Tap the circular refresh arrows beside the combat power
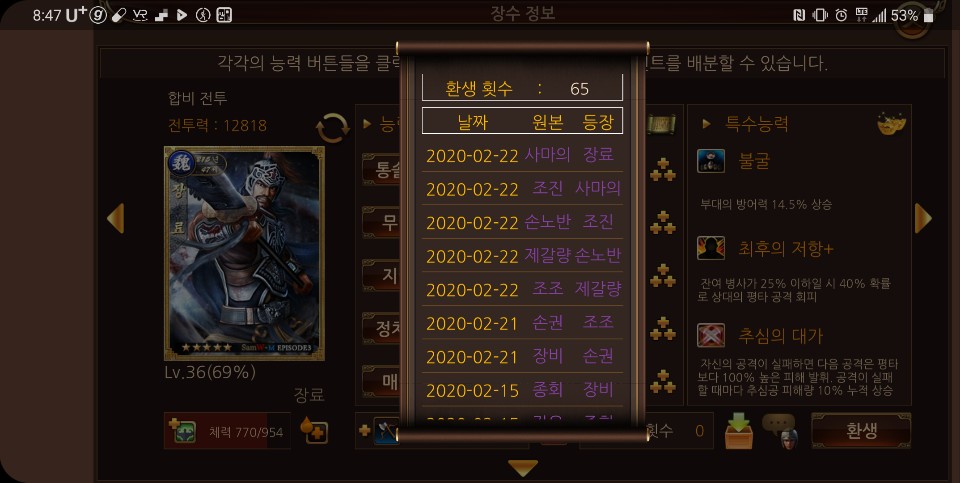 [332, 128]
